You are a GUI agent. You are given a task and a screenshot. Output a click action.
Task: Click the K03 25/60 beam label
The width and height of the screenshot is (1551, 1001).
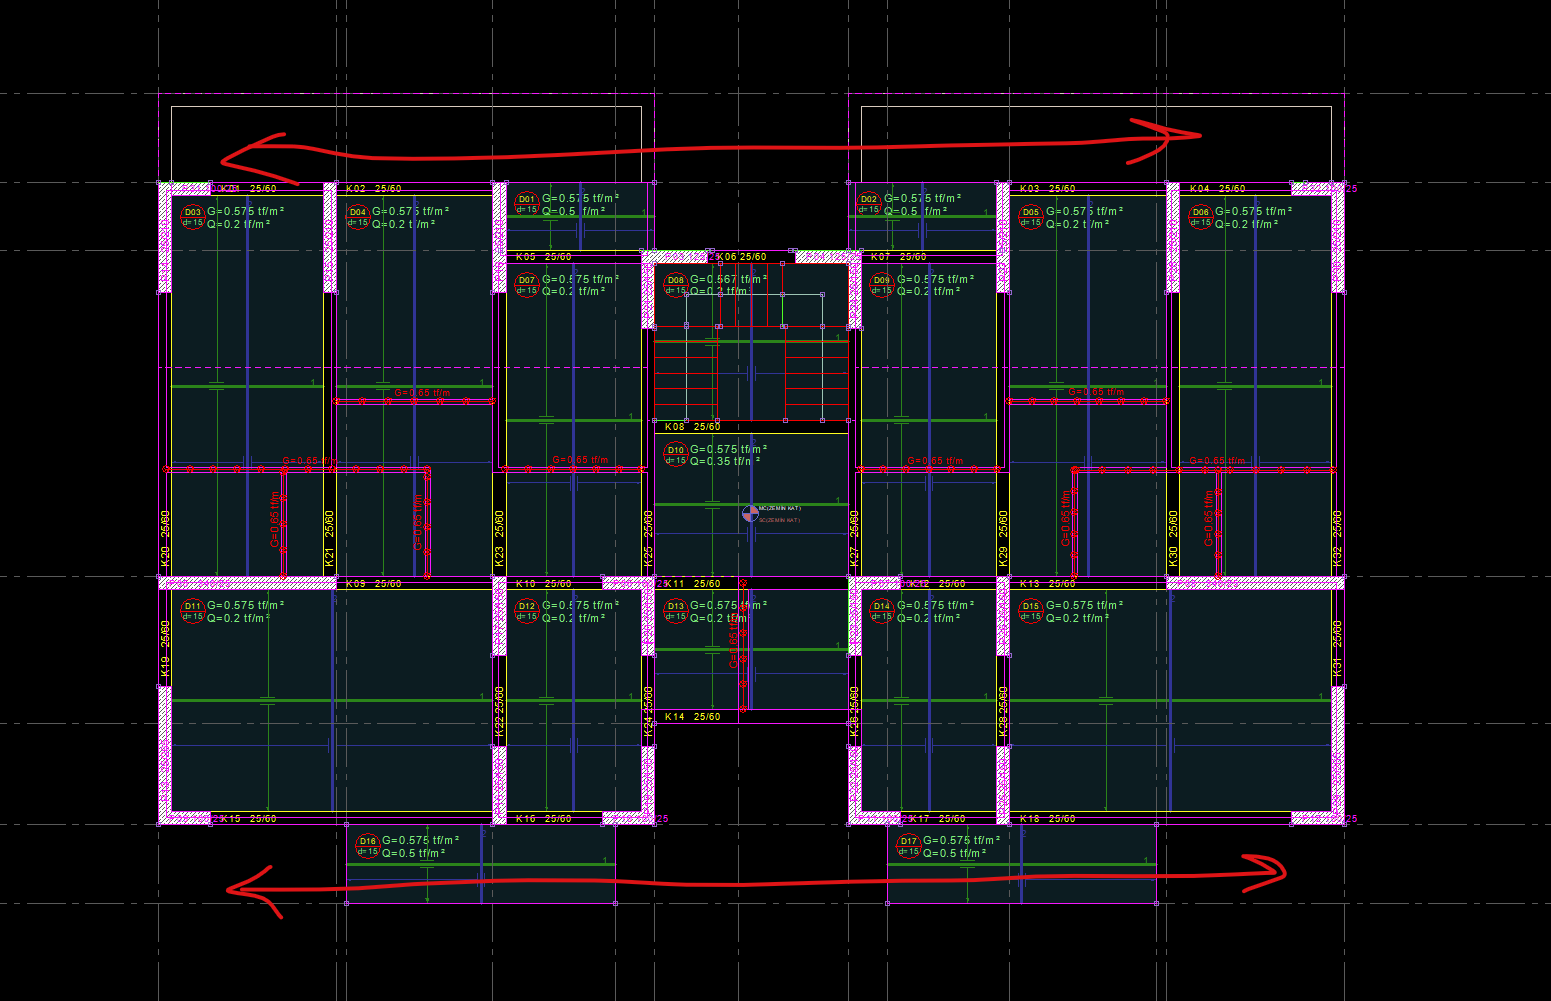coord(1047,188)
